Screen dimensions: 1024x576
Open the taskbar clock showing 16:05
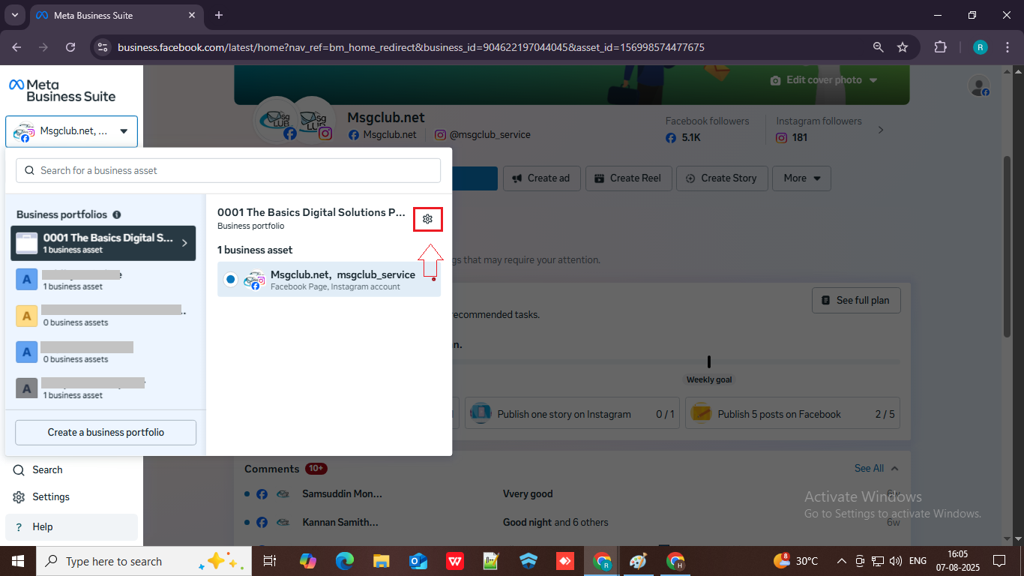(958, 561)
